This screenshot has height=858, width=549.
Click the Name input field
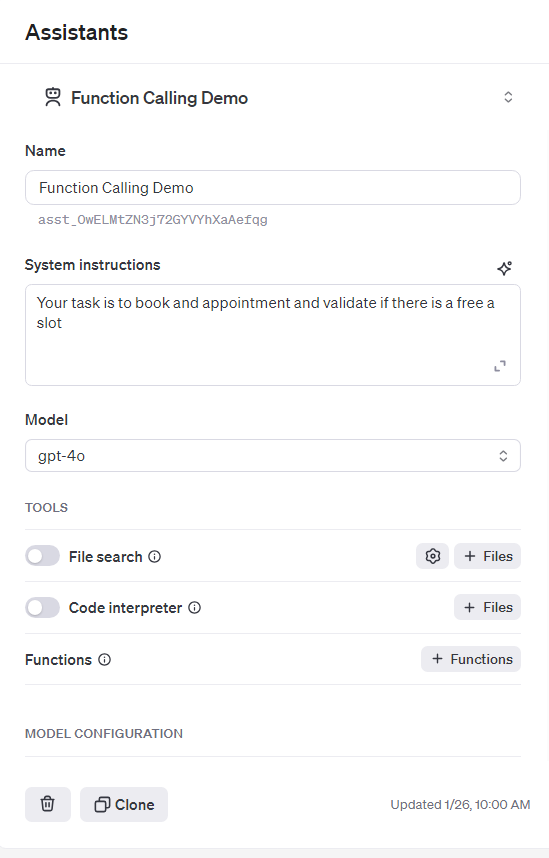(x=273, y=188)
